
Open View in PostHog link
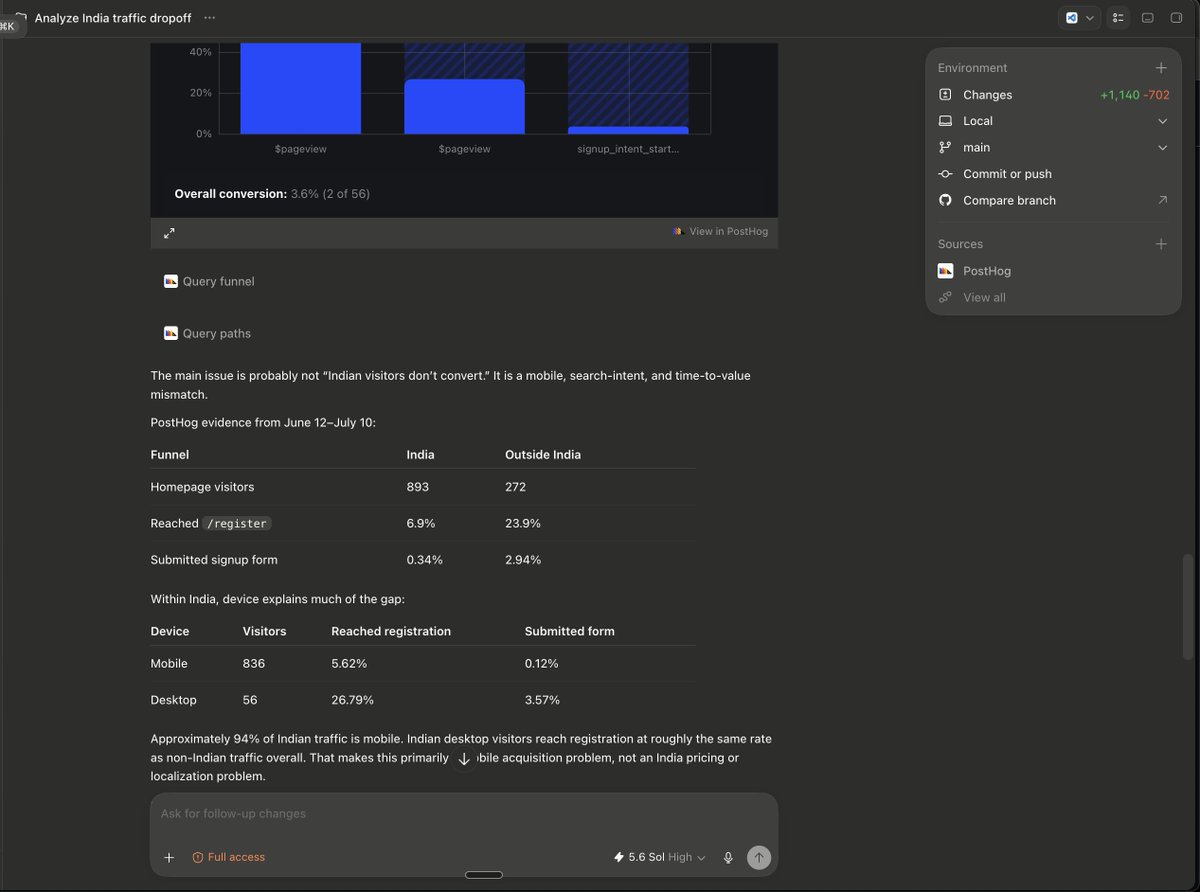(721, 231)
